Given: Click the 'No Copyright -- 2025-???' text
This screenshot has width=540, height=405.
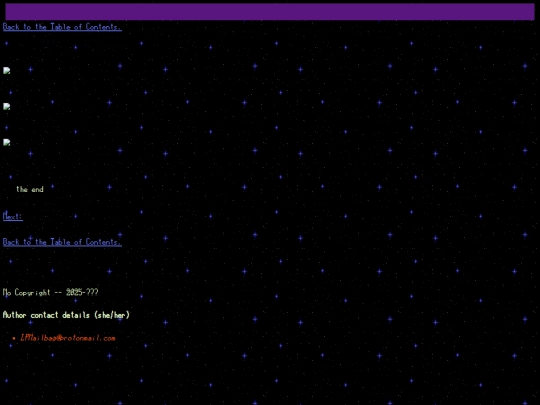Looking at the screenshot, I should tap(51, 292).
